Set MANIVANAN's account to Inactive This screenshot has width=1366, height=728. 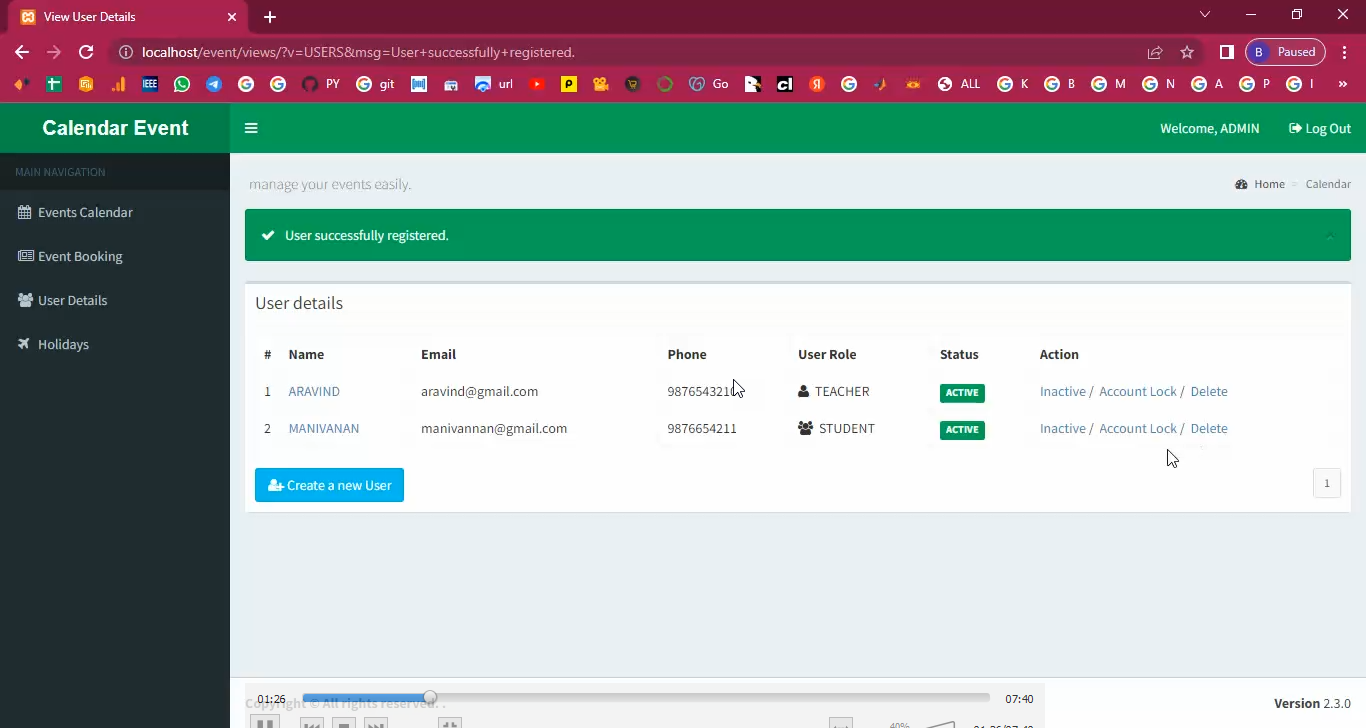(x=1062, y=429)
